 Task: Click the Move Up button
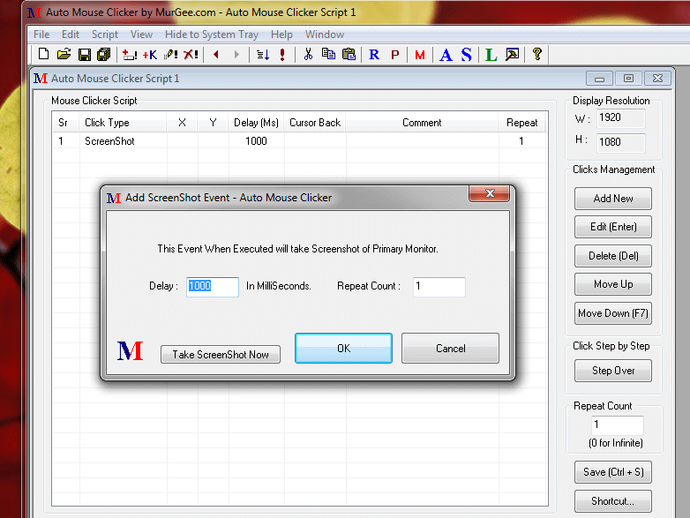tap(613, 284)
